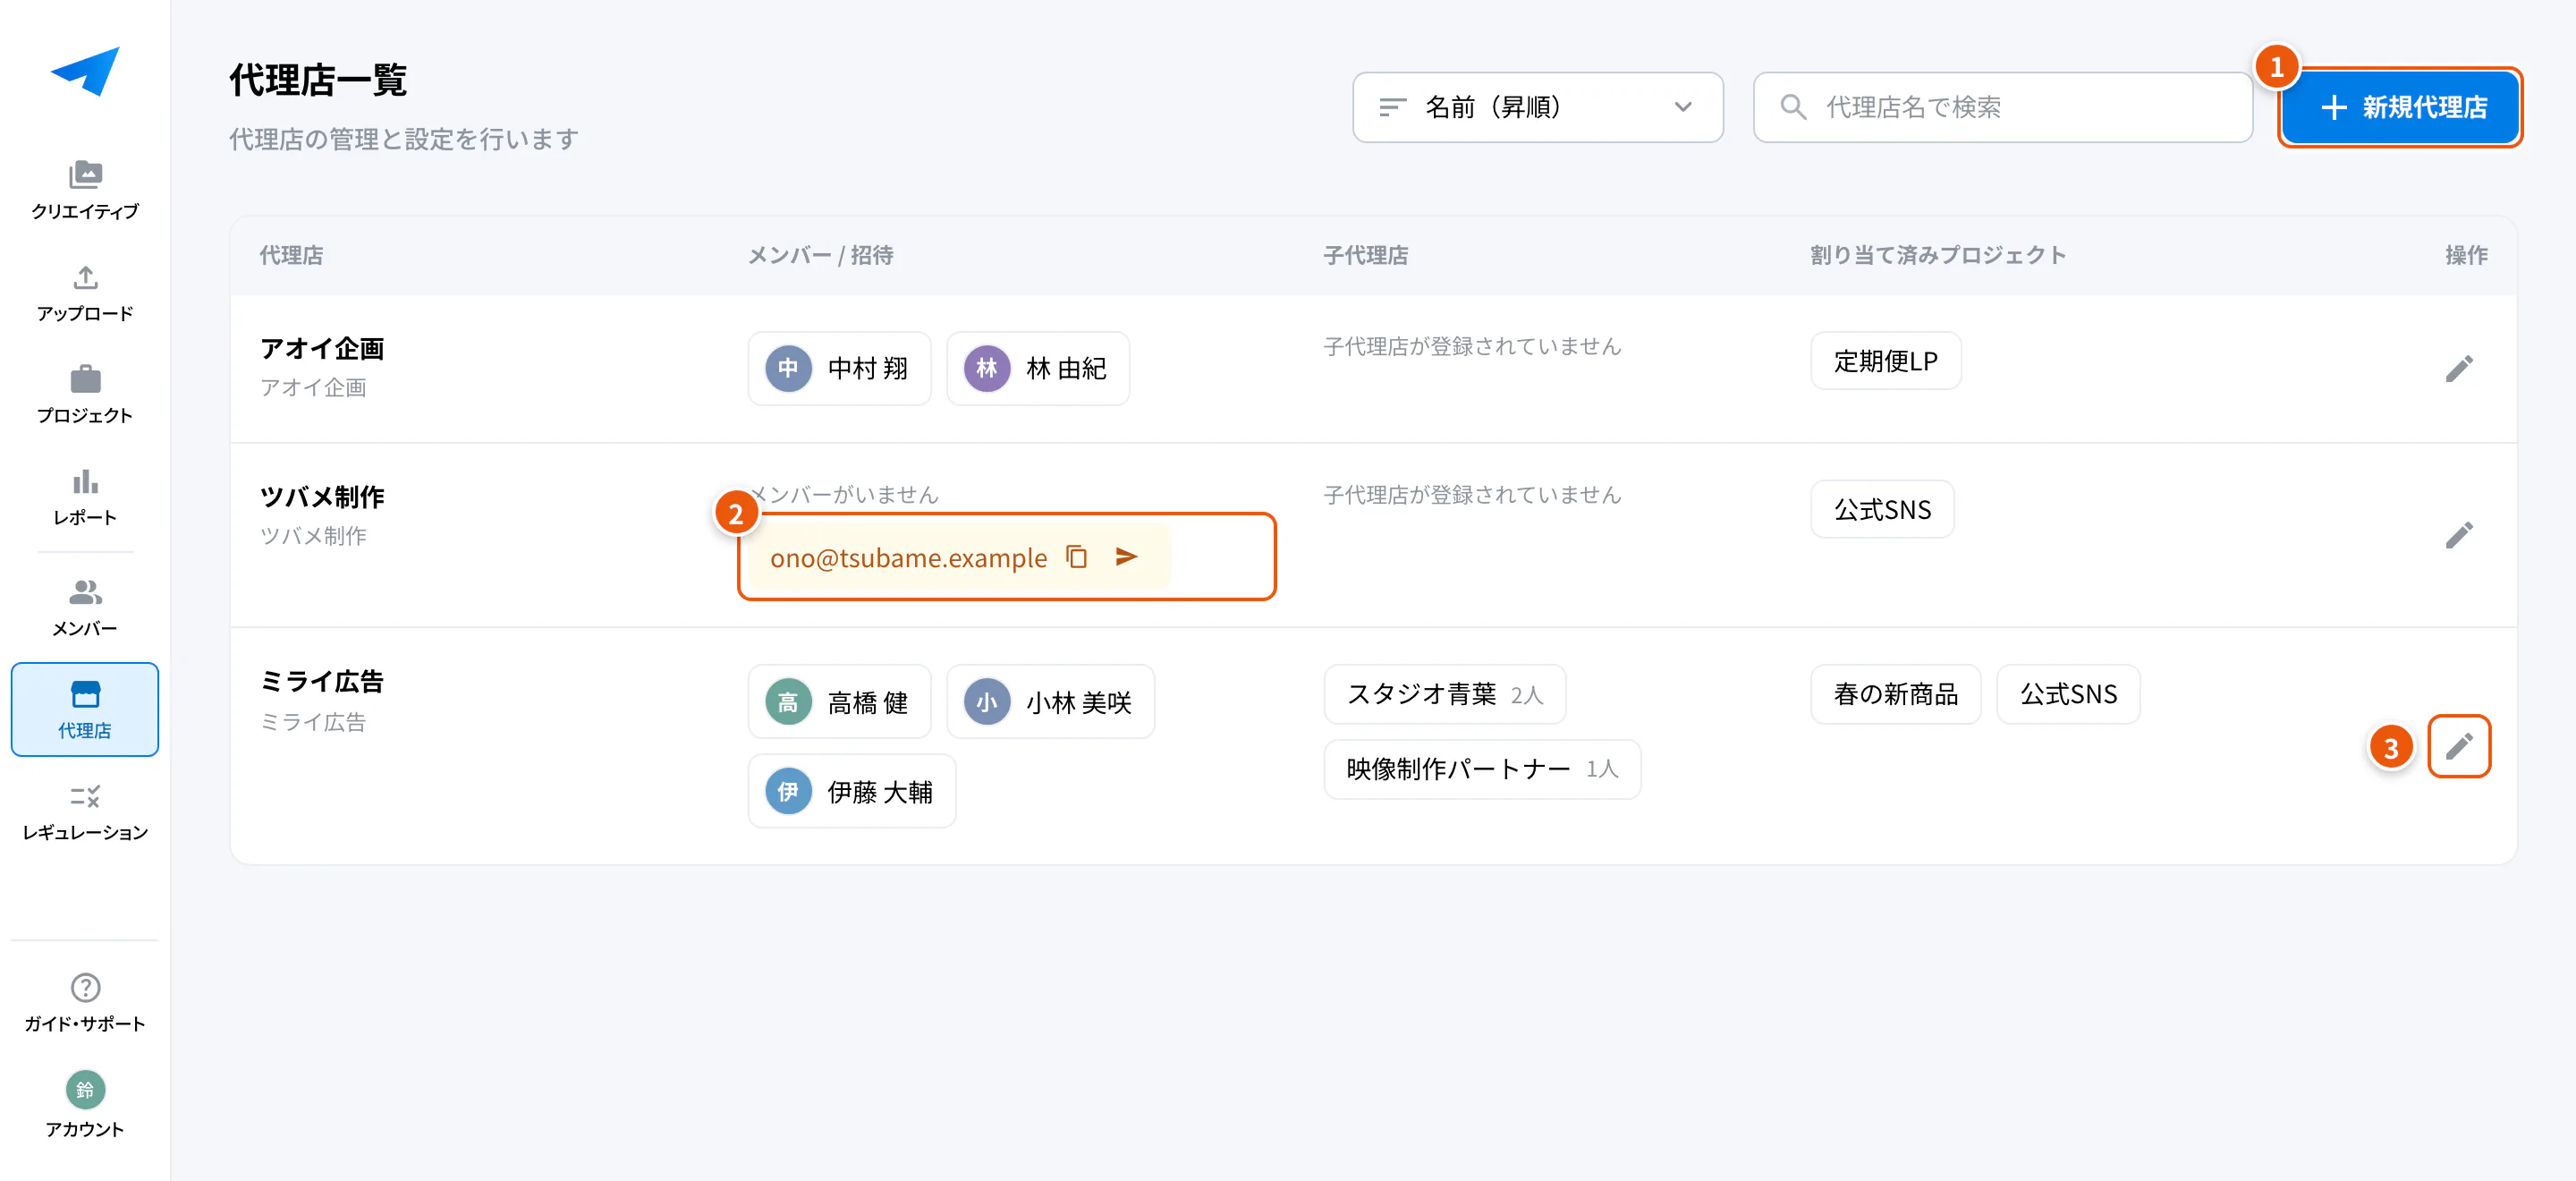
Task: Edit the ミライ広告 agency row
Action: pos(2458,745)
